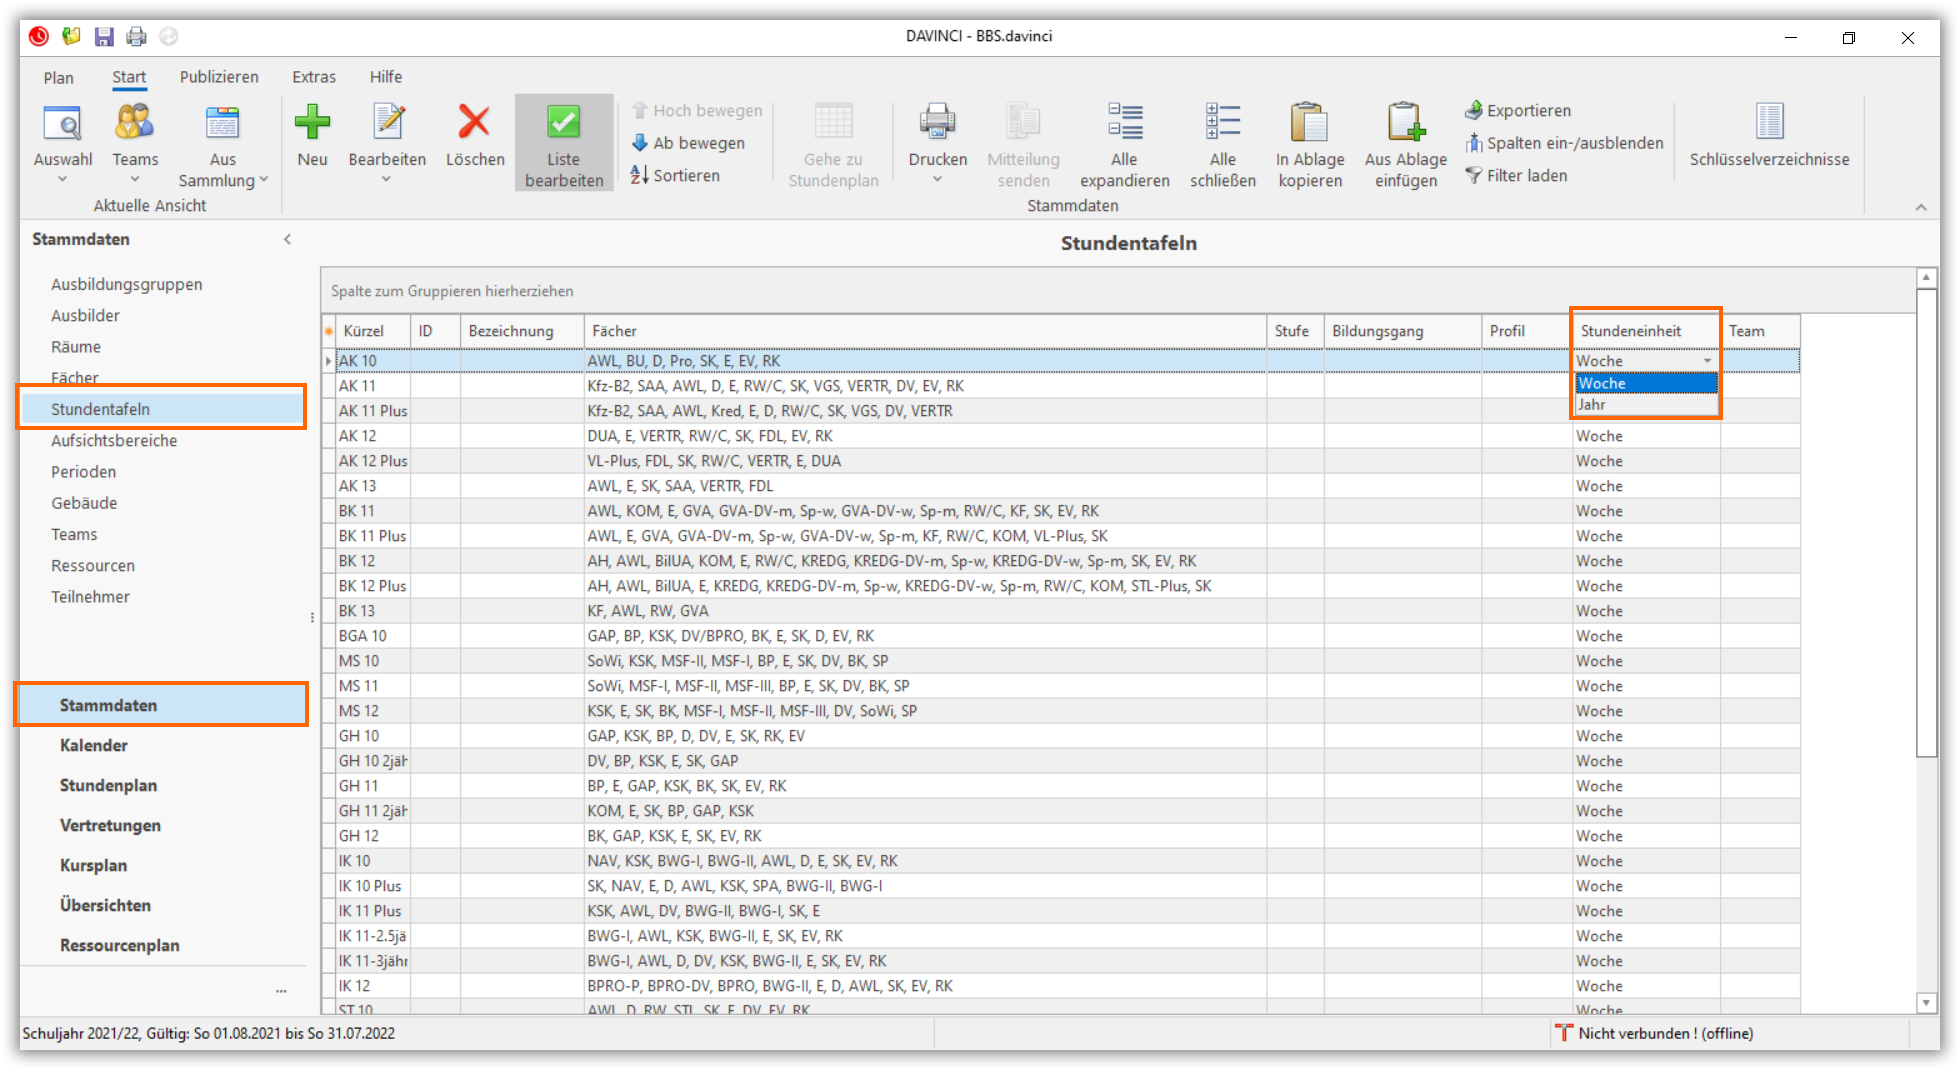Choose Jahr in the dropdown list

(1592, 405)
